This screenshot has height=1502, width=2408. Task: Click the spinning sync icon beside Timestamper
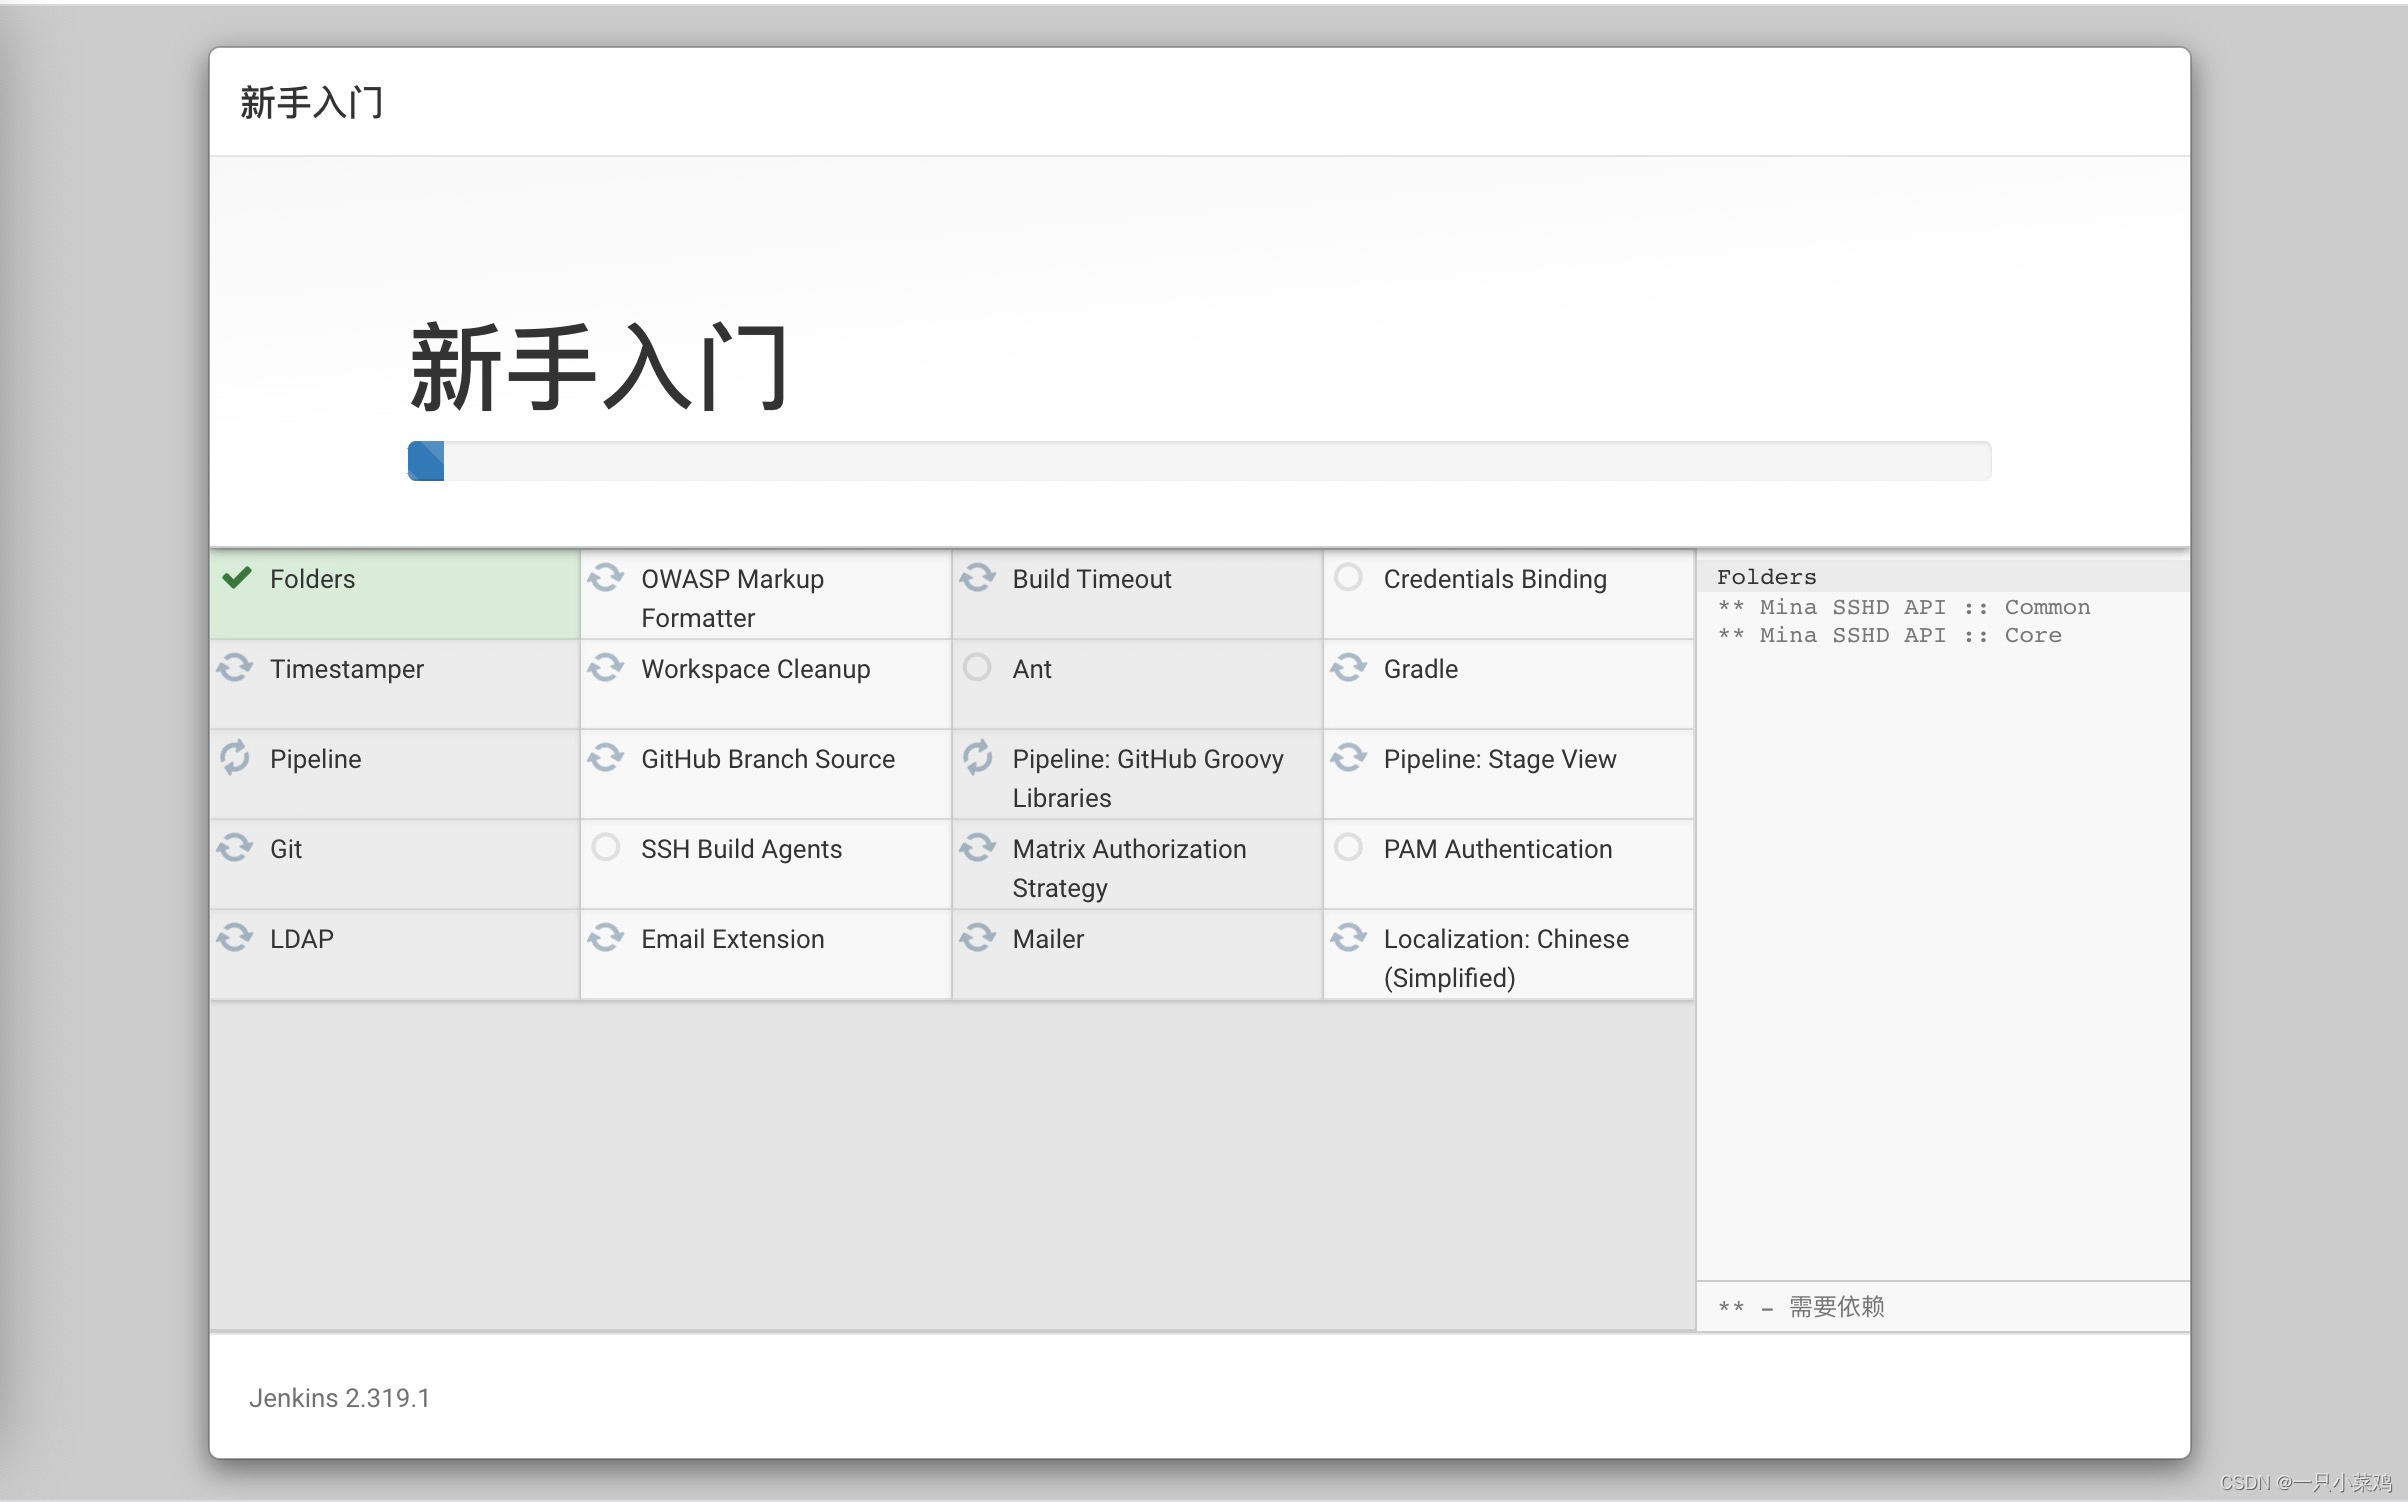(x=235, y=668)
